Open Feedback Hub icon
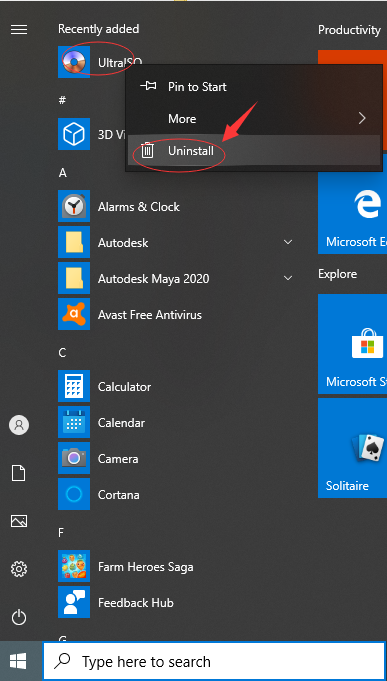The image size is (387, 681). point(74,603)
